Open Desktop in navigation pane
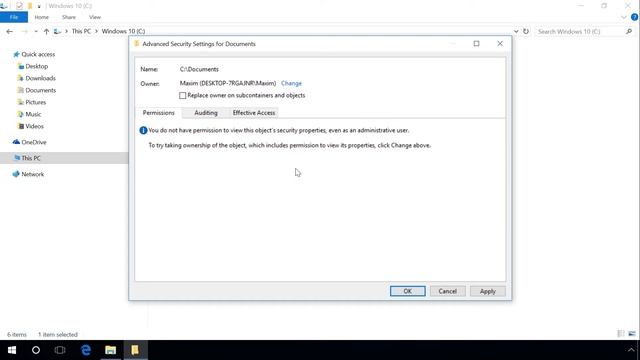The height and width of the screenshot is (360, 640). (36, 66)
